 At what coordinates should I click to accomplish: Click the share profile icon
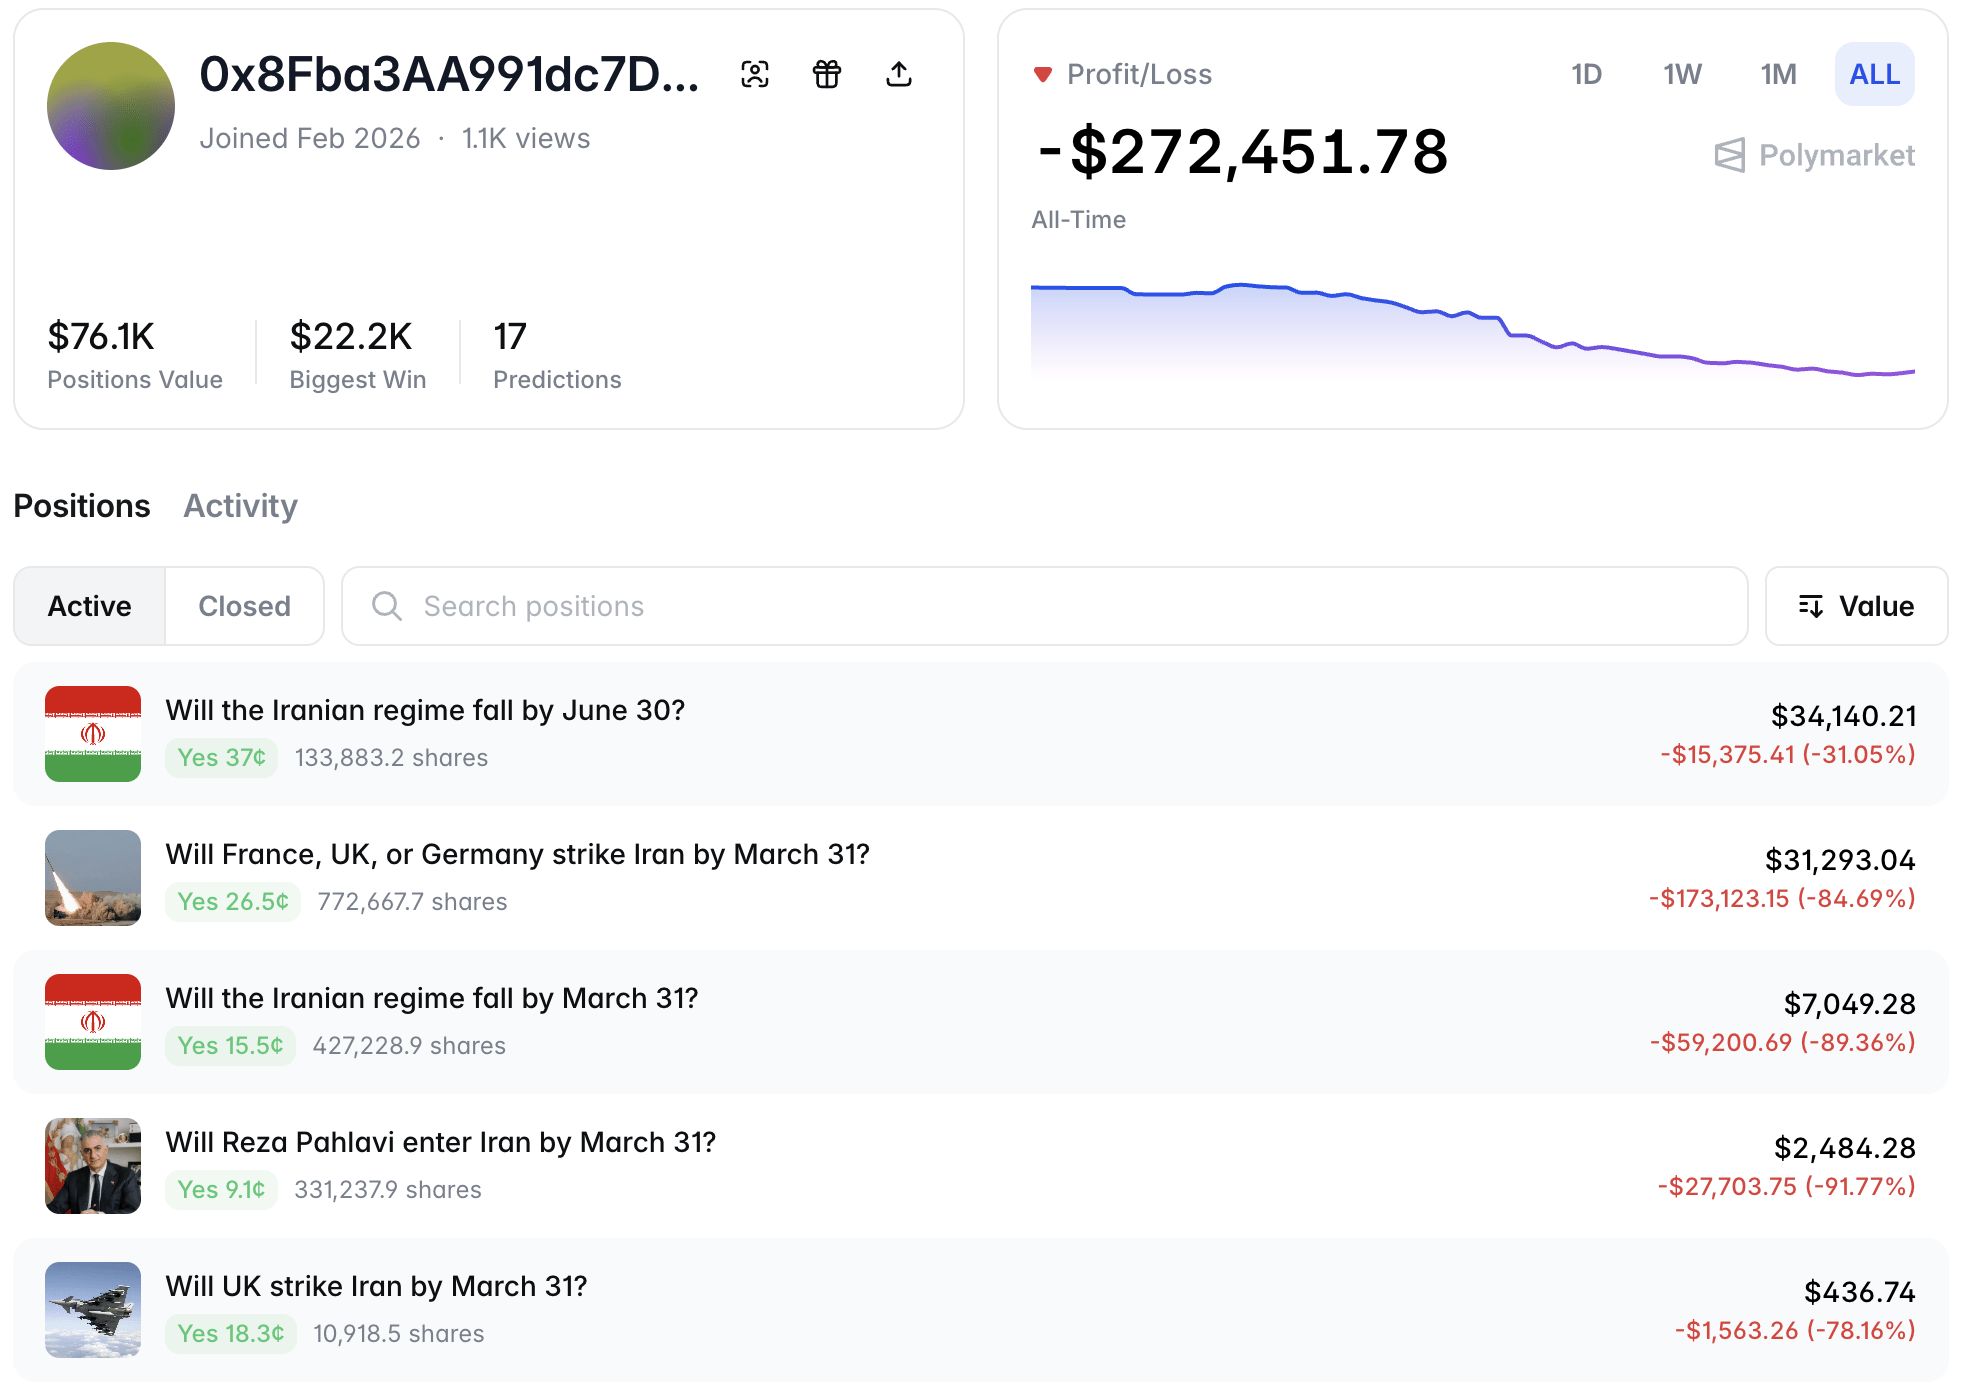click(x=898, y=74)
